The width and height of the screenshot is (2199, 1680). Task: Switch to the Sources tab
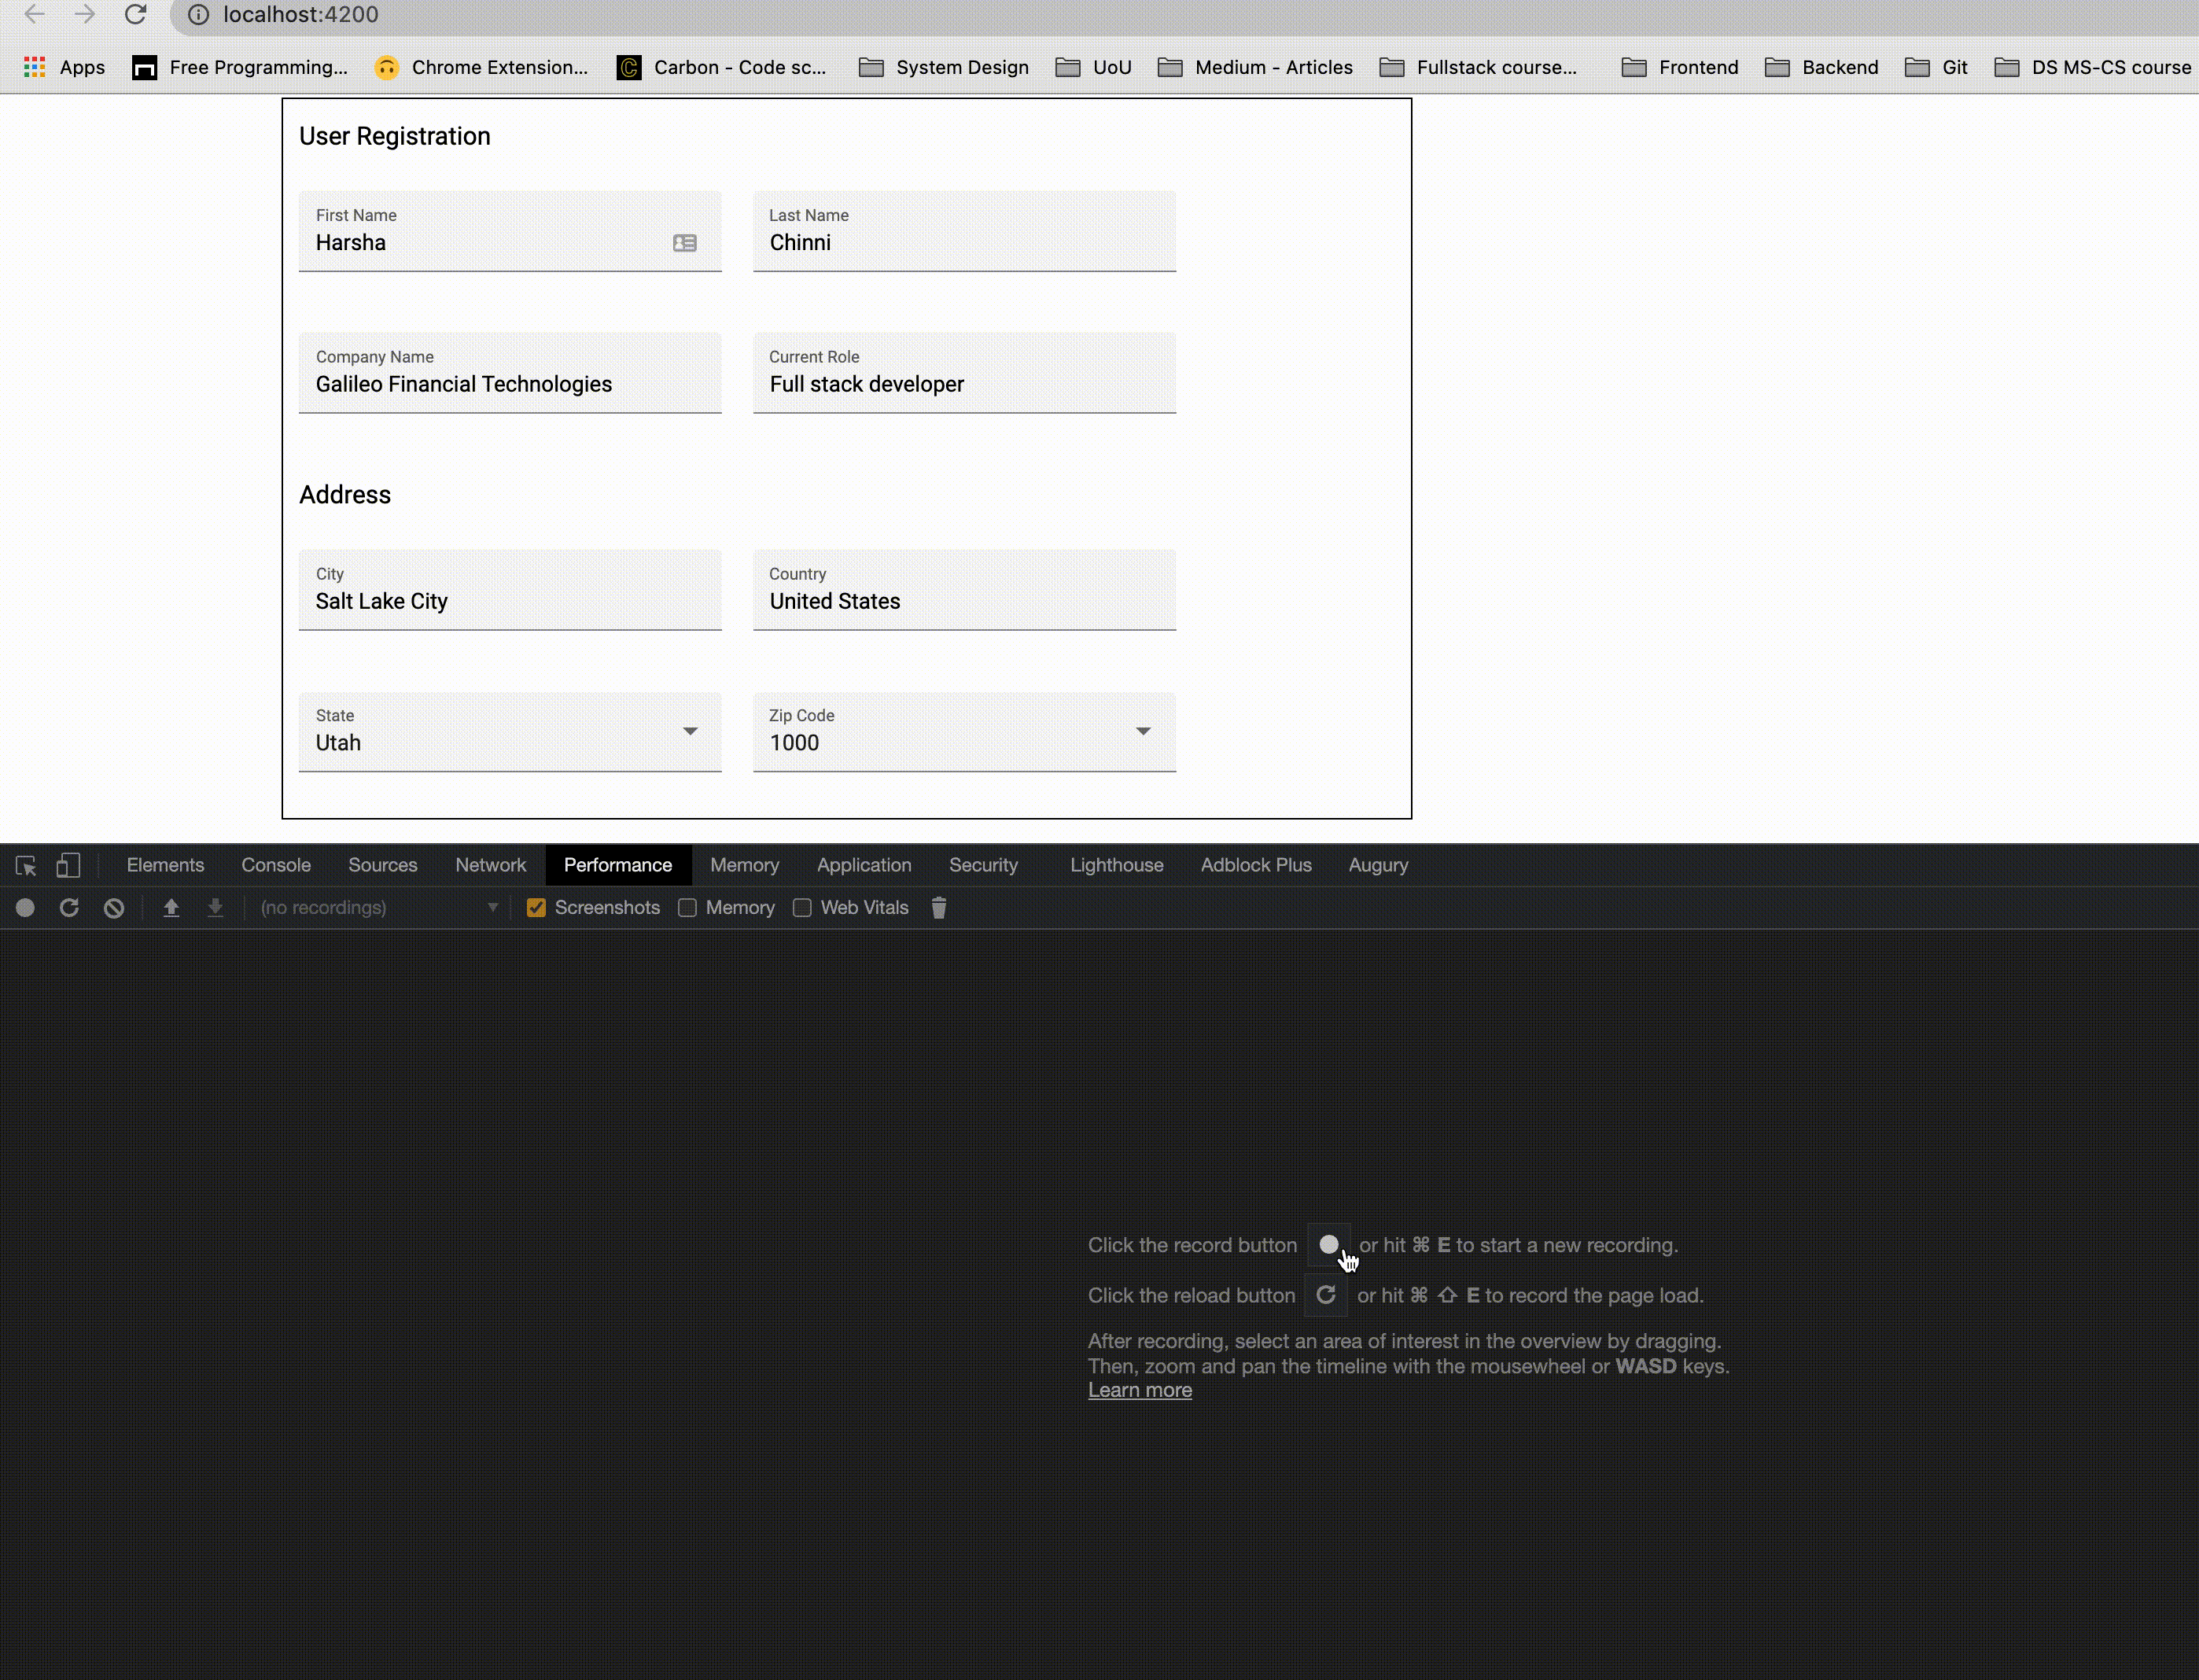click(x=383, y=865)
